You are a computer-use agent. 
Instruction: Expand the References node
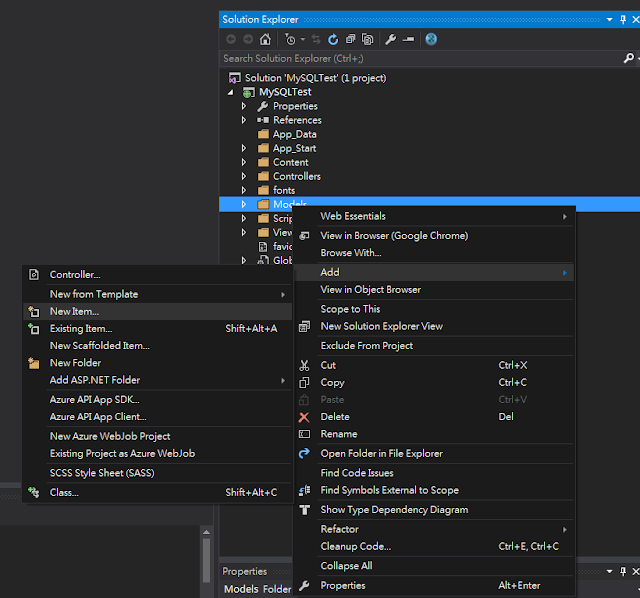244,120
